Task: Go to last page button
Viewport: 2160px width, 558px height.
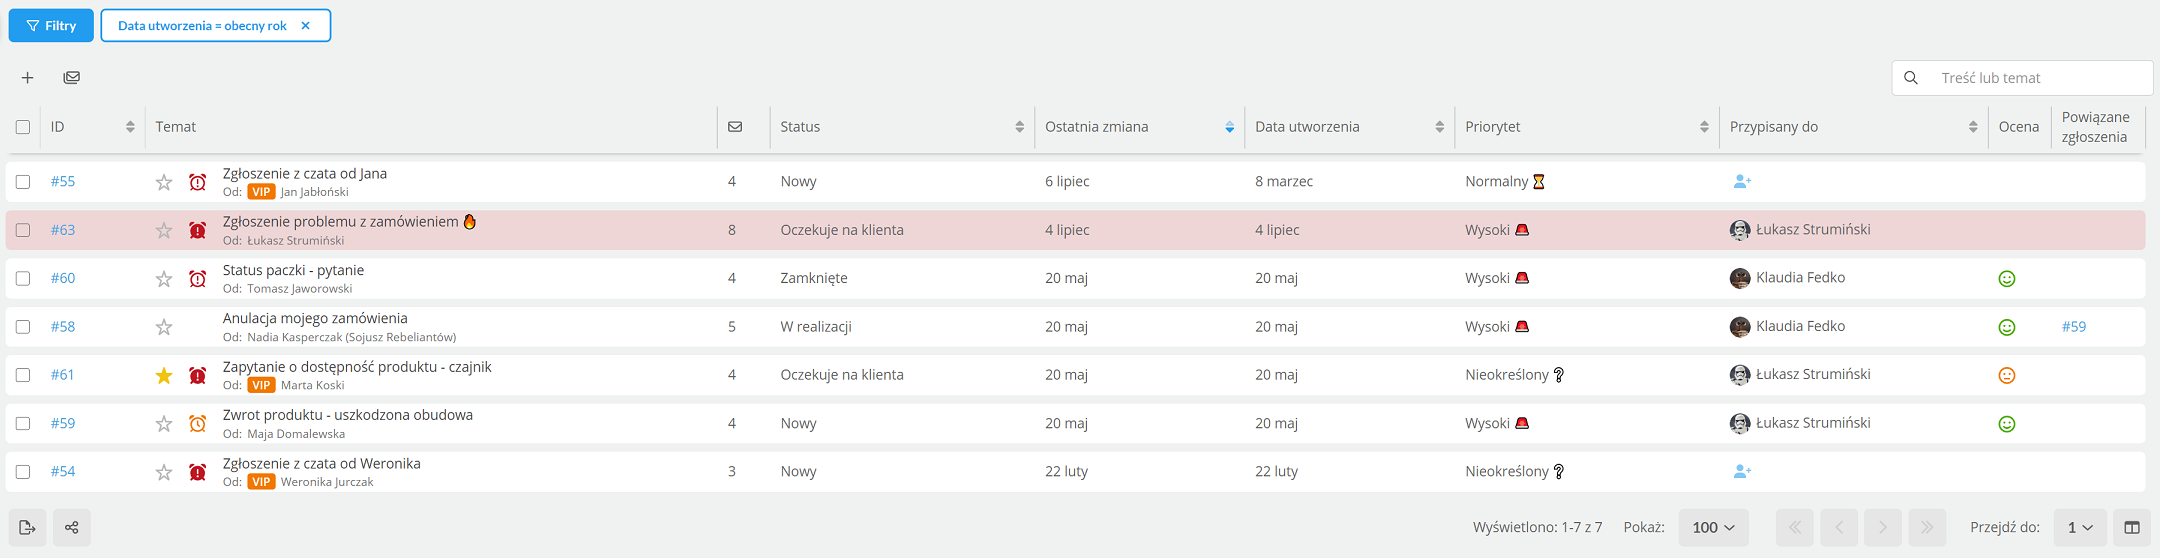Action: [x=1927, y=527]
